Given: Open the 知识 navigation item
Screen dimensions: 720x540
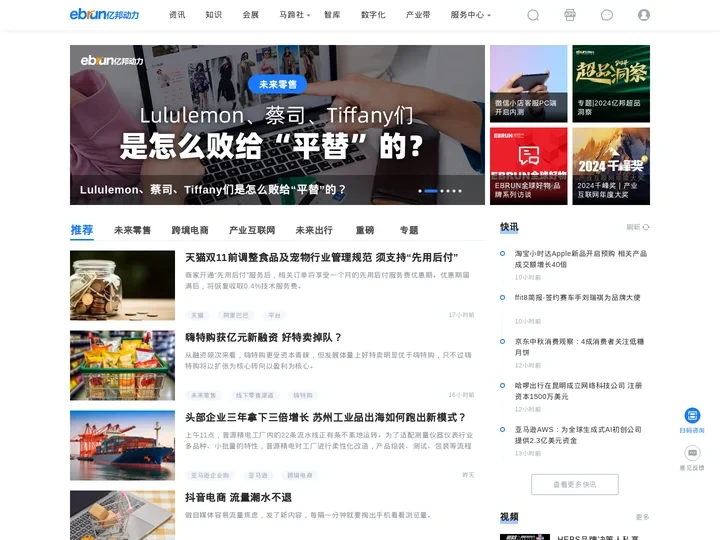Looking at the screenshot, I should tap(214, 15).
